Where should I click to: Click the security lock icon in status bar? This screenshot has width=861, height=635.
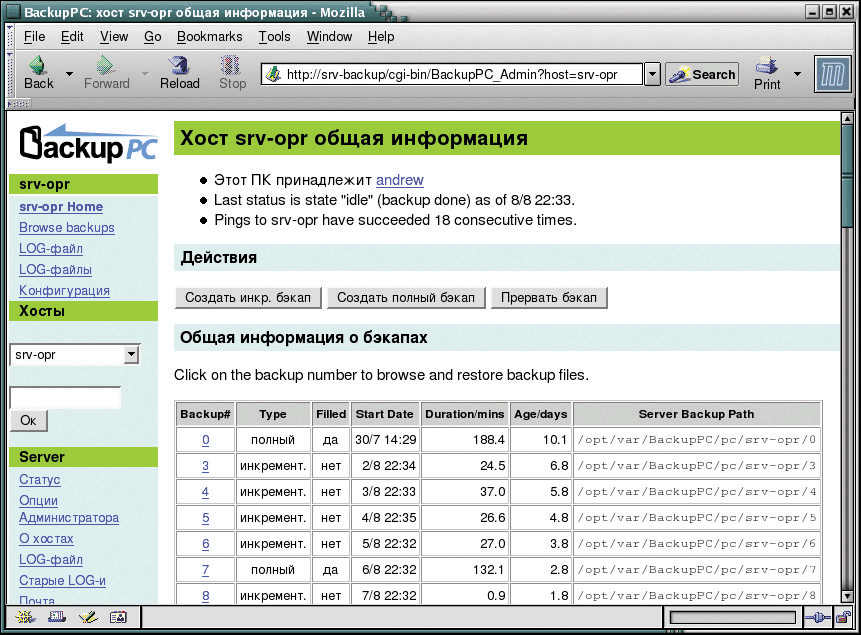pos(844,617)
